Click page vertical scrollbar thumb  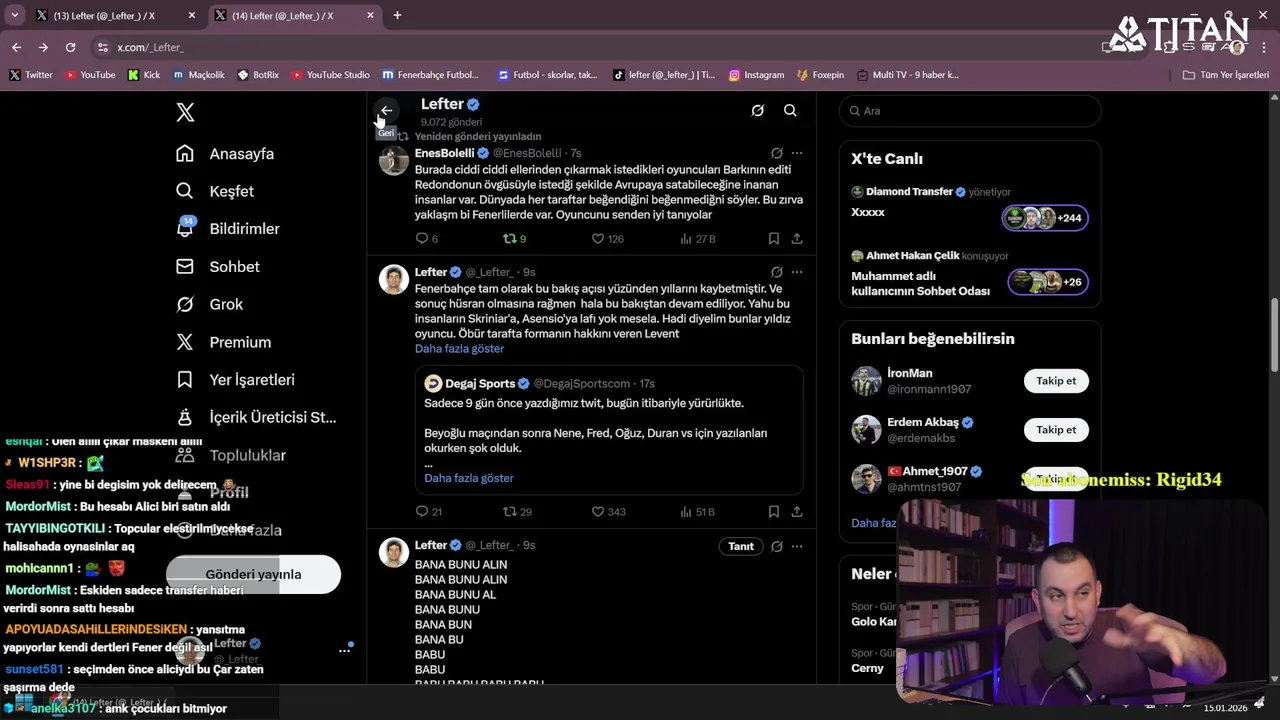pos(1274,333)
